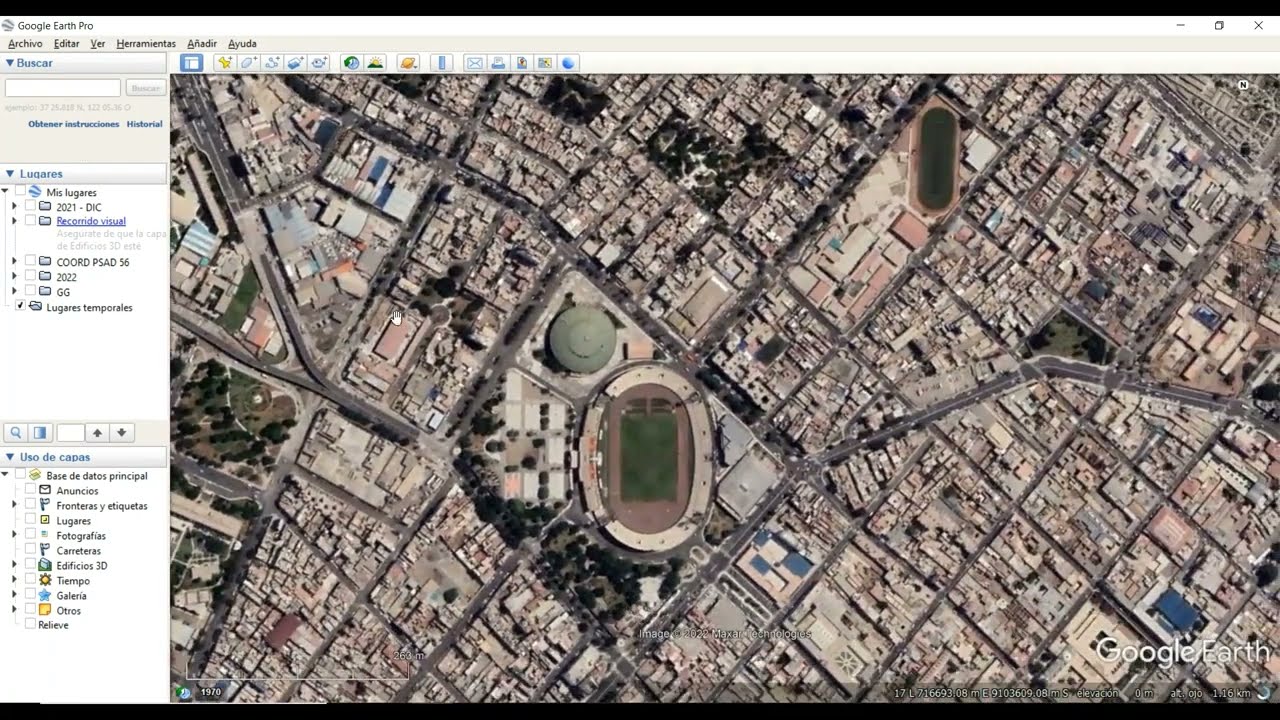Open the planet switcher (Saturn) icon
Screen dimensions: 1280x720
[x=408, y=63]
